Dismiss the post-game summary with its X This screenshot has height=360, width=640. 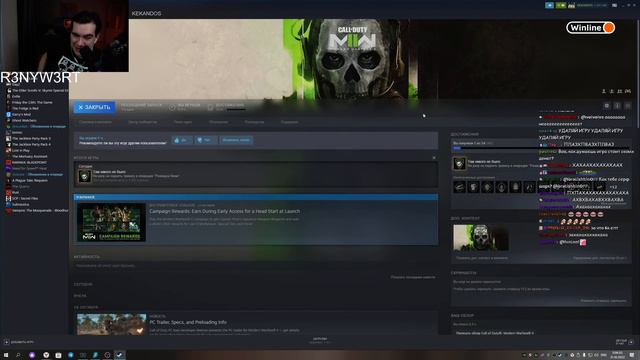click(x=434, y=158)
